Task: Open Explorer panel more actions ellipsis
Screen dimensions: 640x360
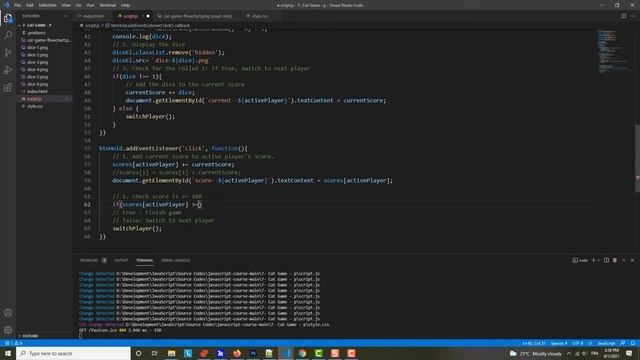Action: click(65, 16)
